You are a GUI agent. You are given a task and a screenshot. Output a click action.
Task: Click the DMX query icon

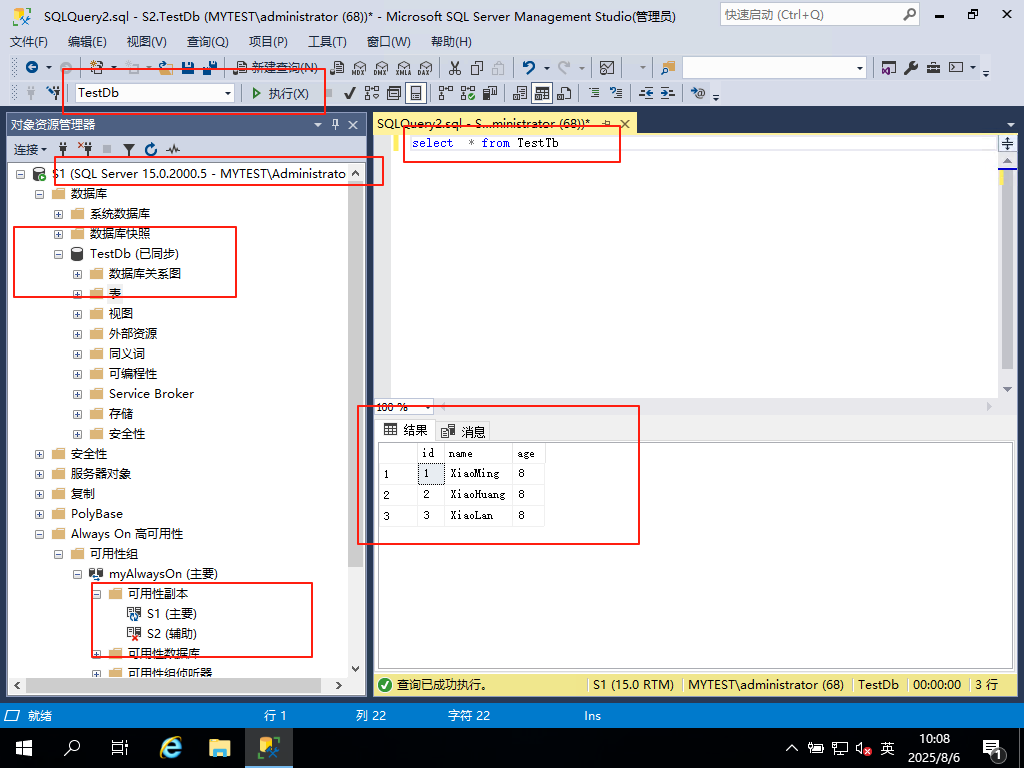tap(381, 68)
